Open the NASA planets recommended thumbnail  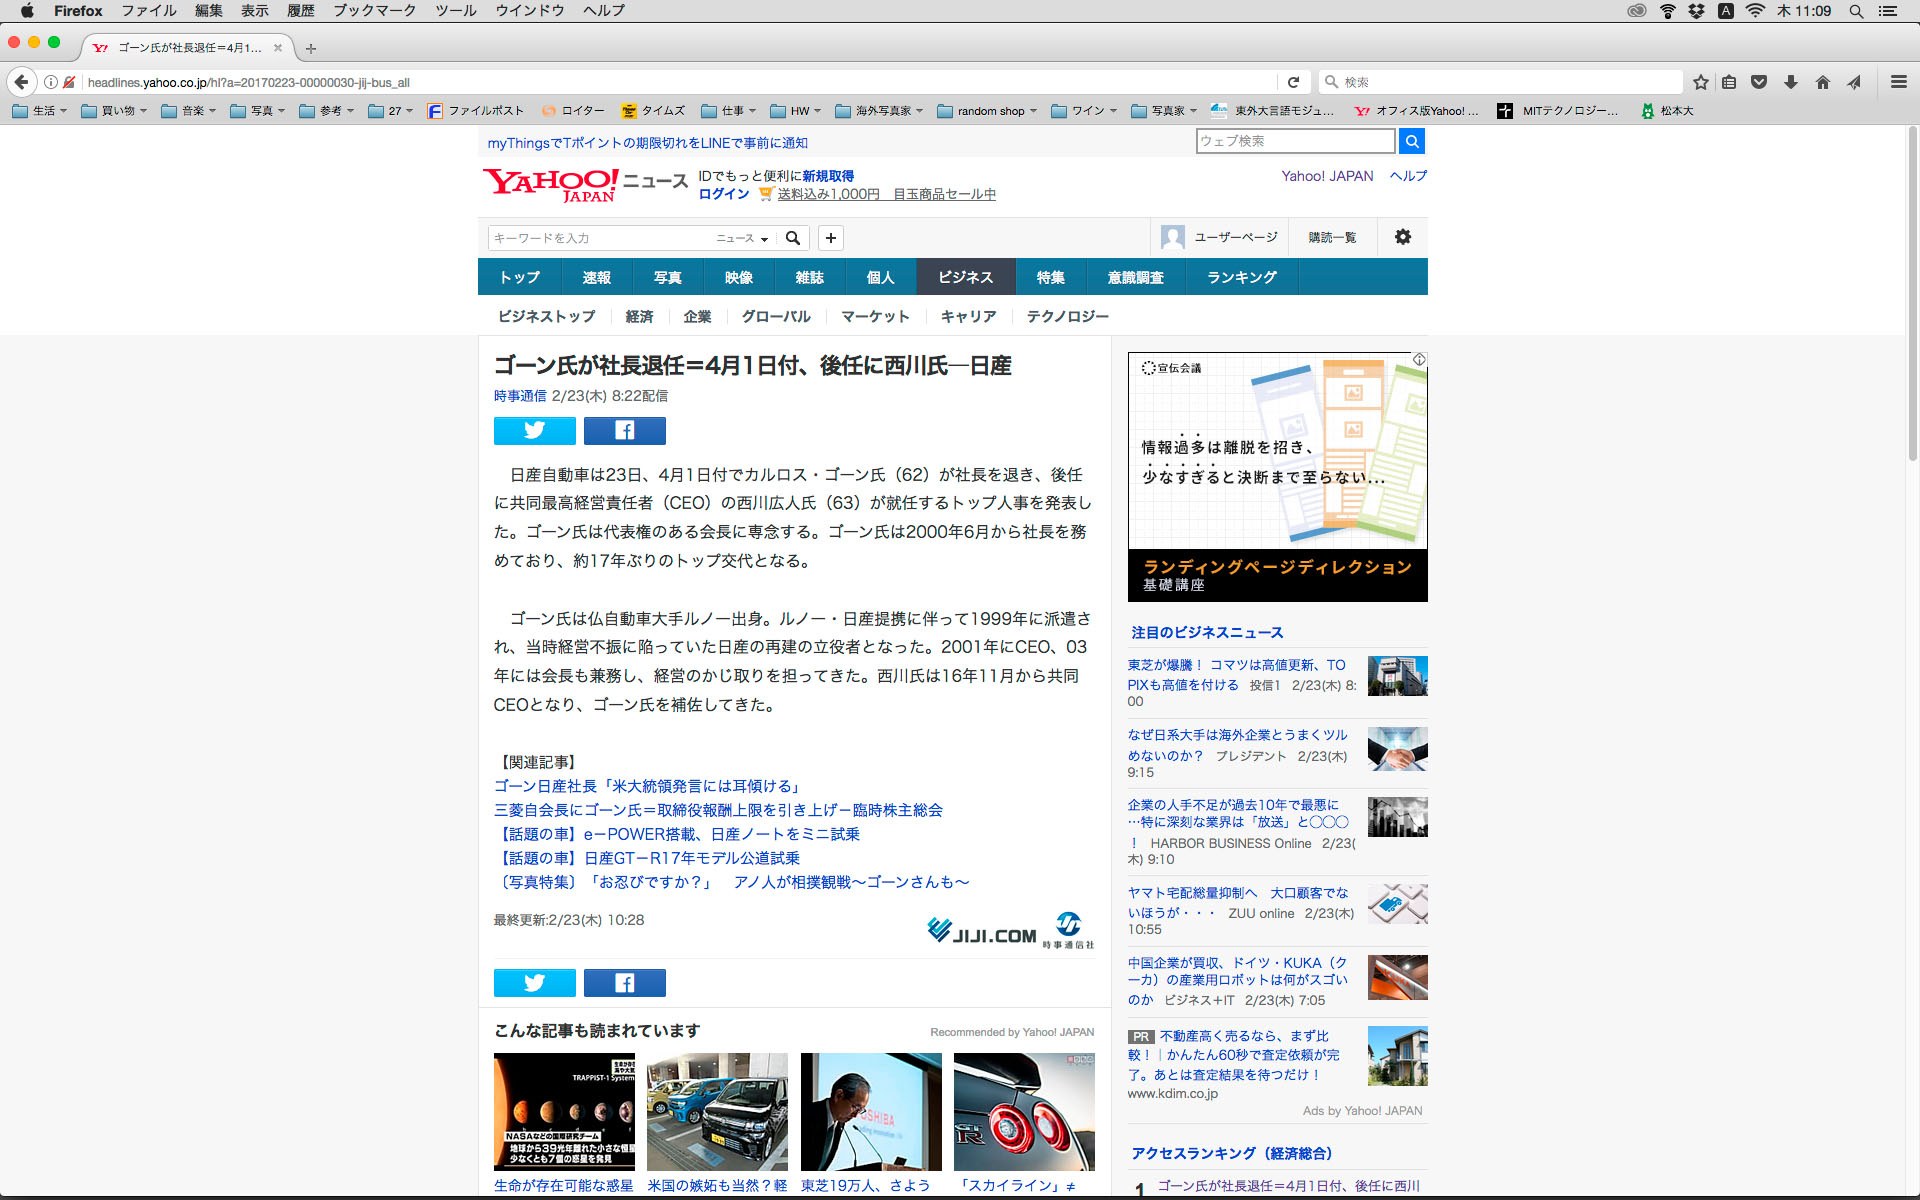(564, 1111)
